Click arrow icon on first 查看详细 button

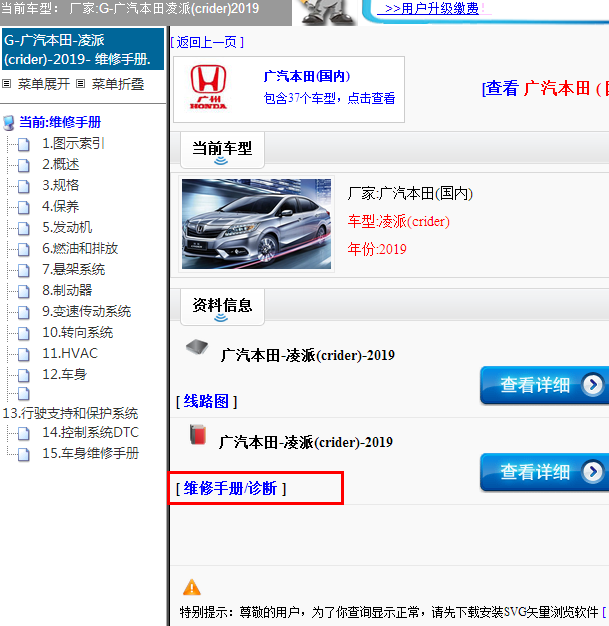(593, 385)
